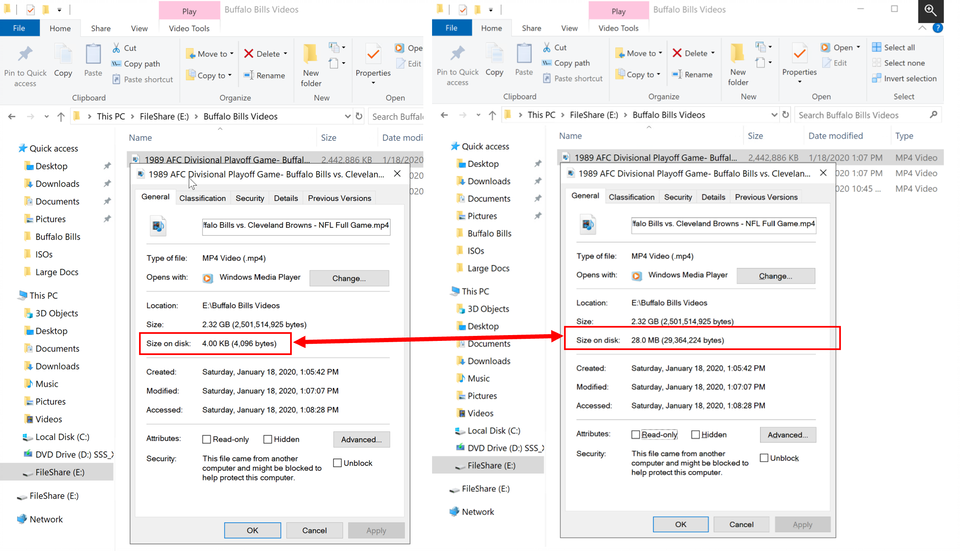Click Select all in right window ribbon
The image size is (960, 551).
click(893, 47)
